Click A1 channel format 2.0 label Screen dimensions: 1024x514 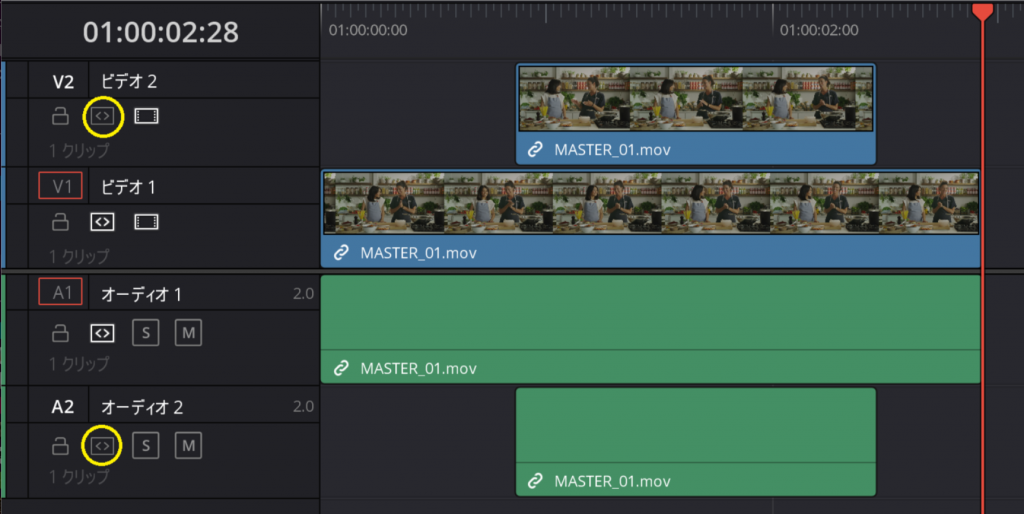(303, 294)
